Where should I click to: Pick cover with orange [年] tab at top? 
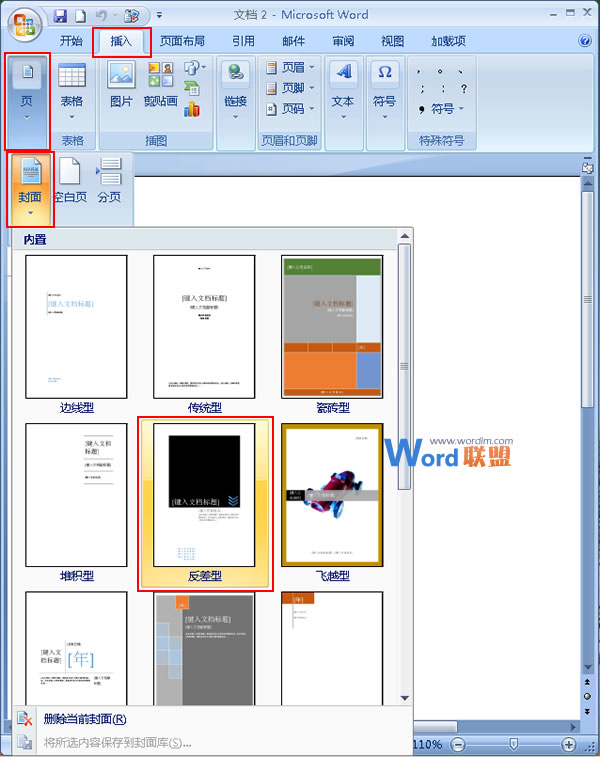tap(332, 648)
